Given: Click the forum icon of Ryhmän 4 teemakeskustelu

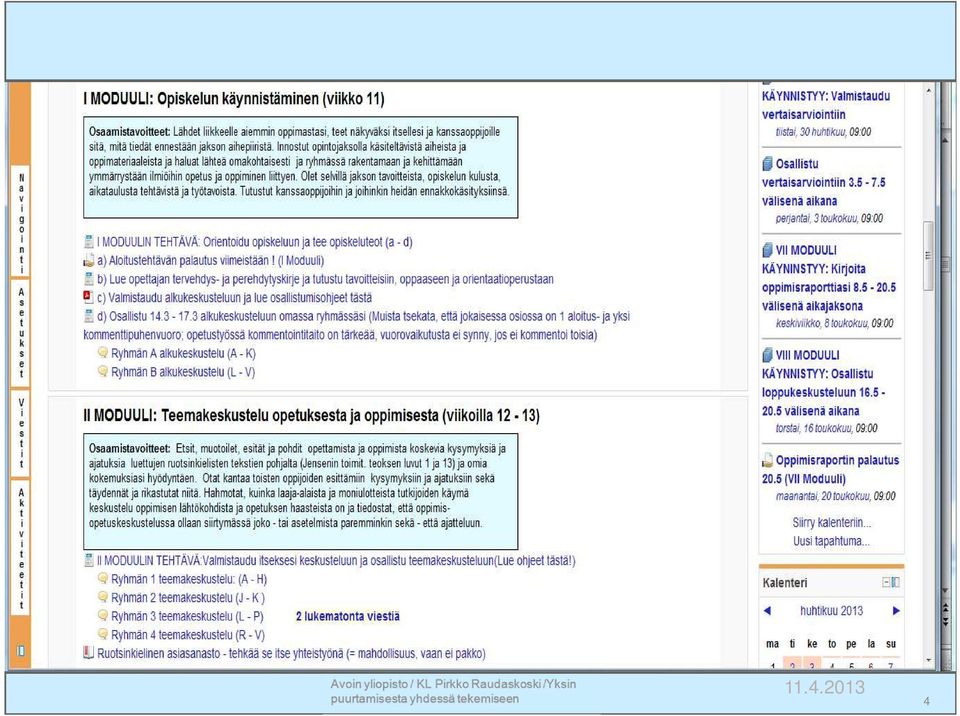Looking at the screenshot, I should (103, 635).
